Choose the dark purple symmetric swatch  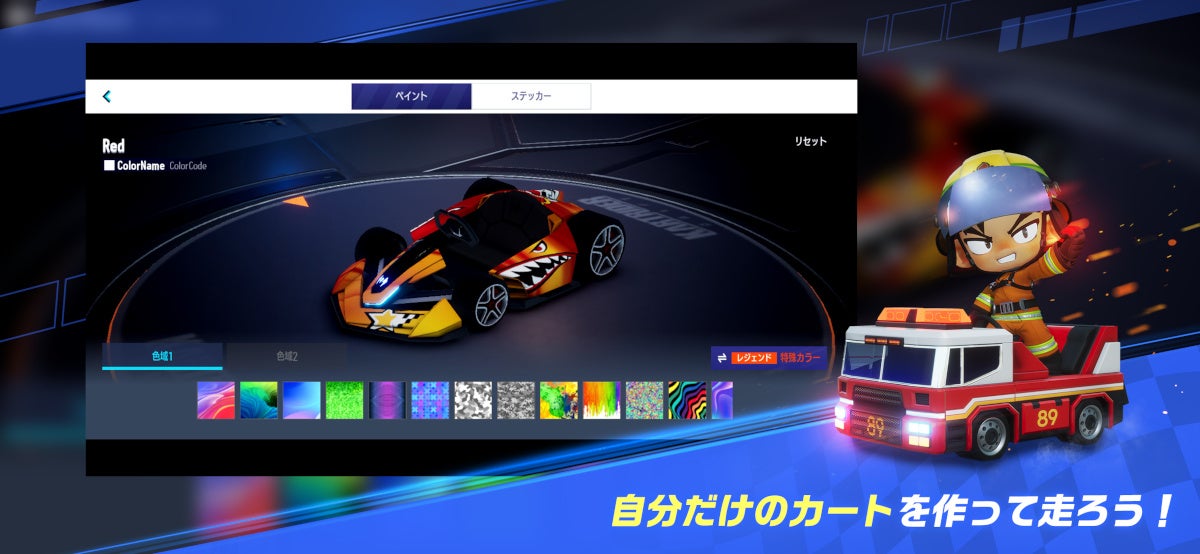(388, 400)
